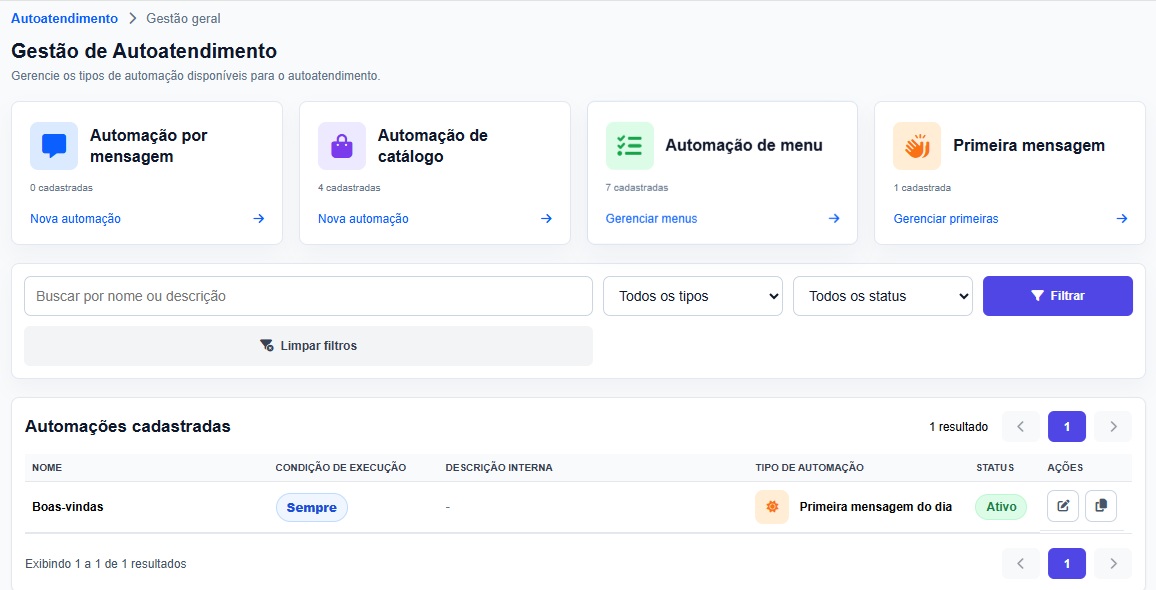The image size is (1156, 590).
Task: Open the Gerenciar menus link
Action: [652, 219]
